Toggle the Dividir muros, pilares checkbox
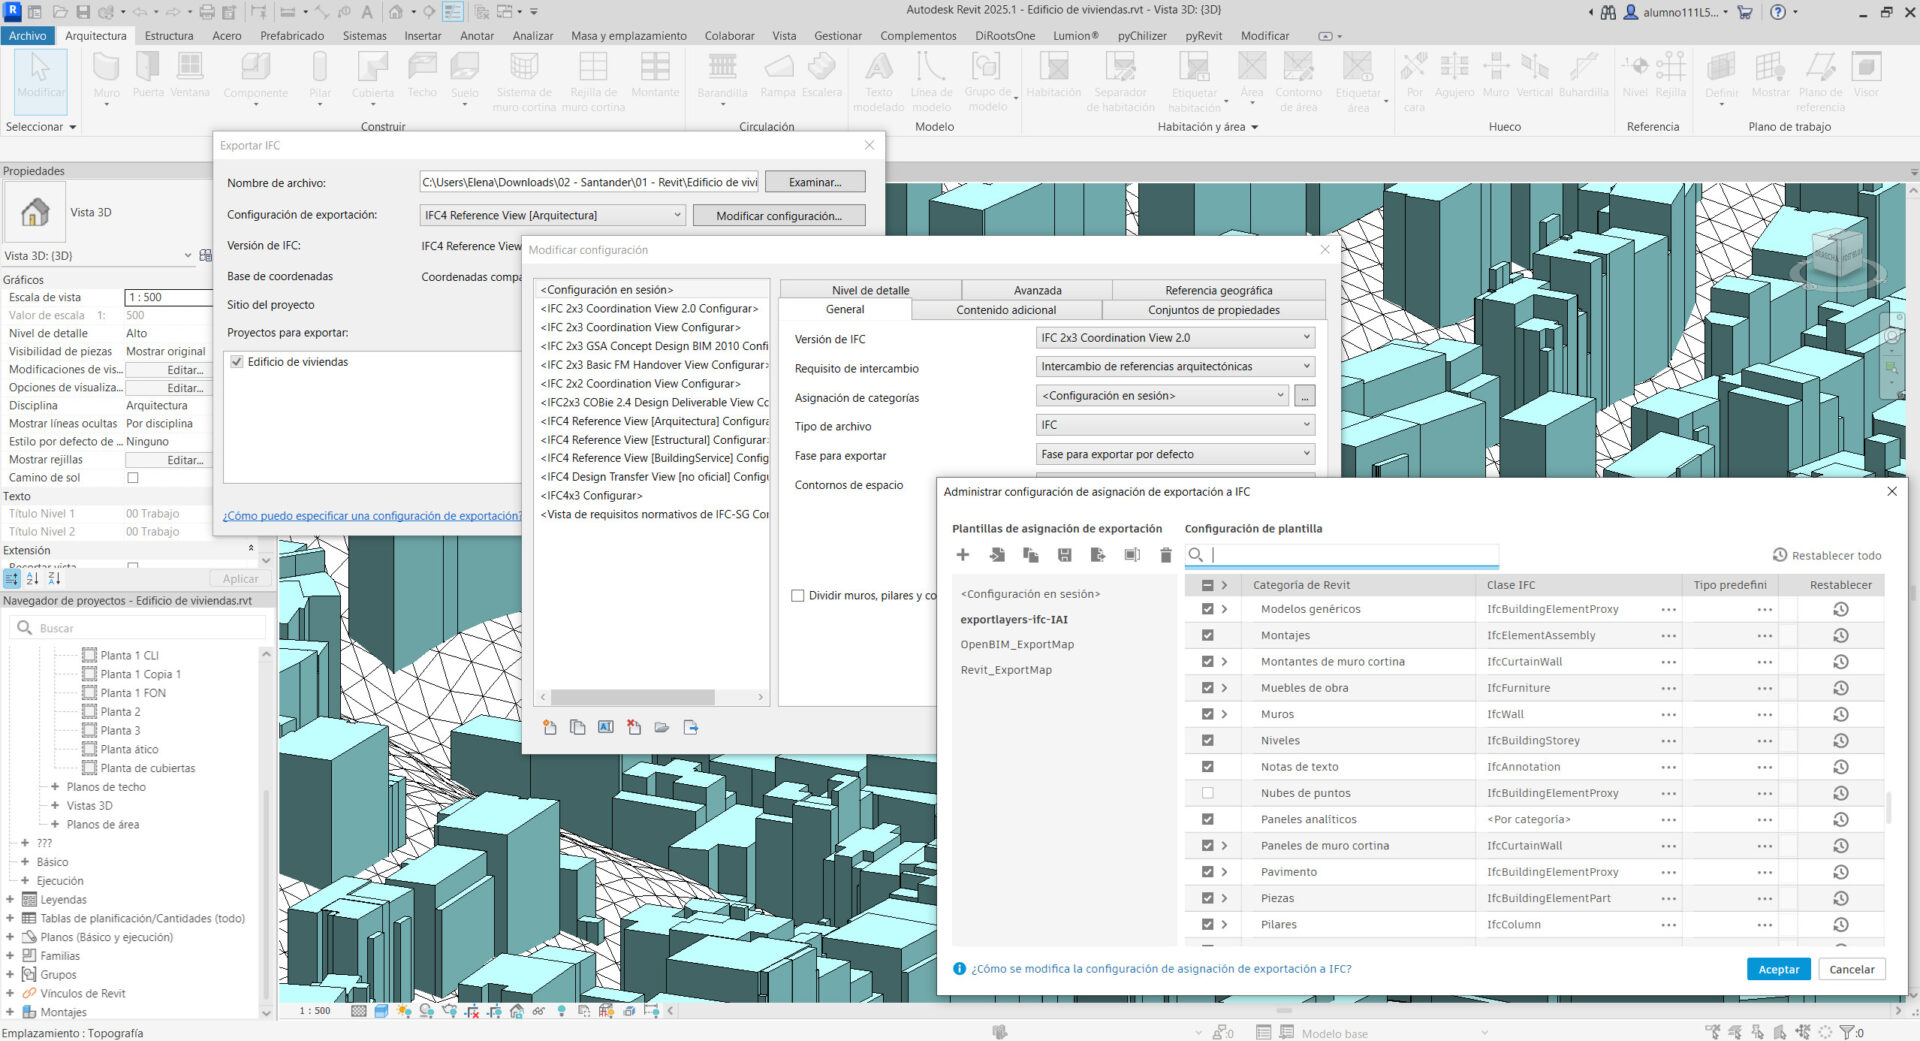 (798, 596)
